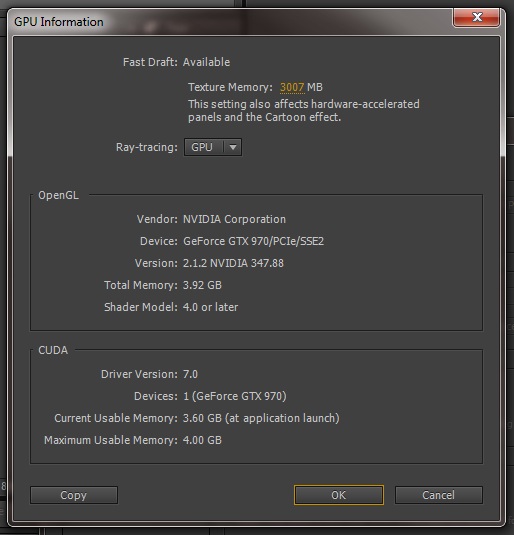The image size is (514, 535).
Task: Click the '4.00 GB' maximum usable memory
Action: pyautogui.click(x=202, y=440)
